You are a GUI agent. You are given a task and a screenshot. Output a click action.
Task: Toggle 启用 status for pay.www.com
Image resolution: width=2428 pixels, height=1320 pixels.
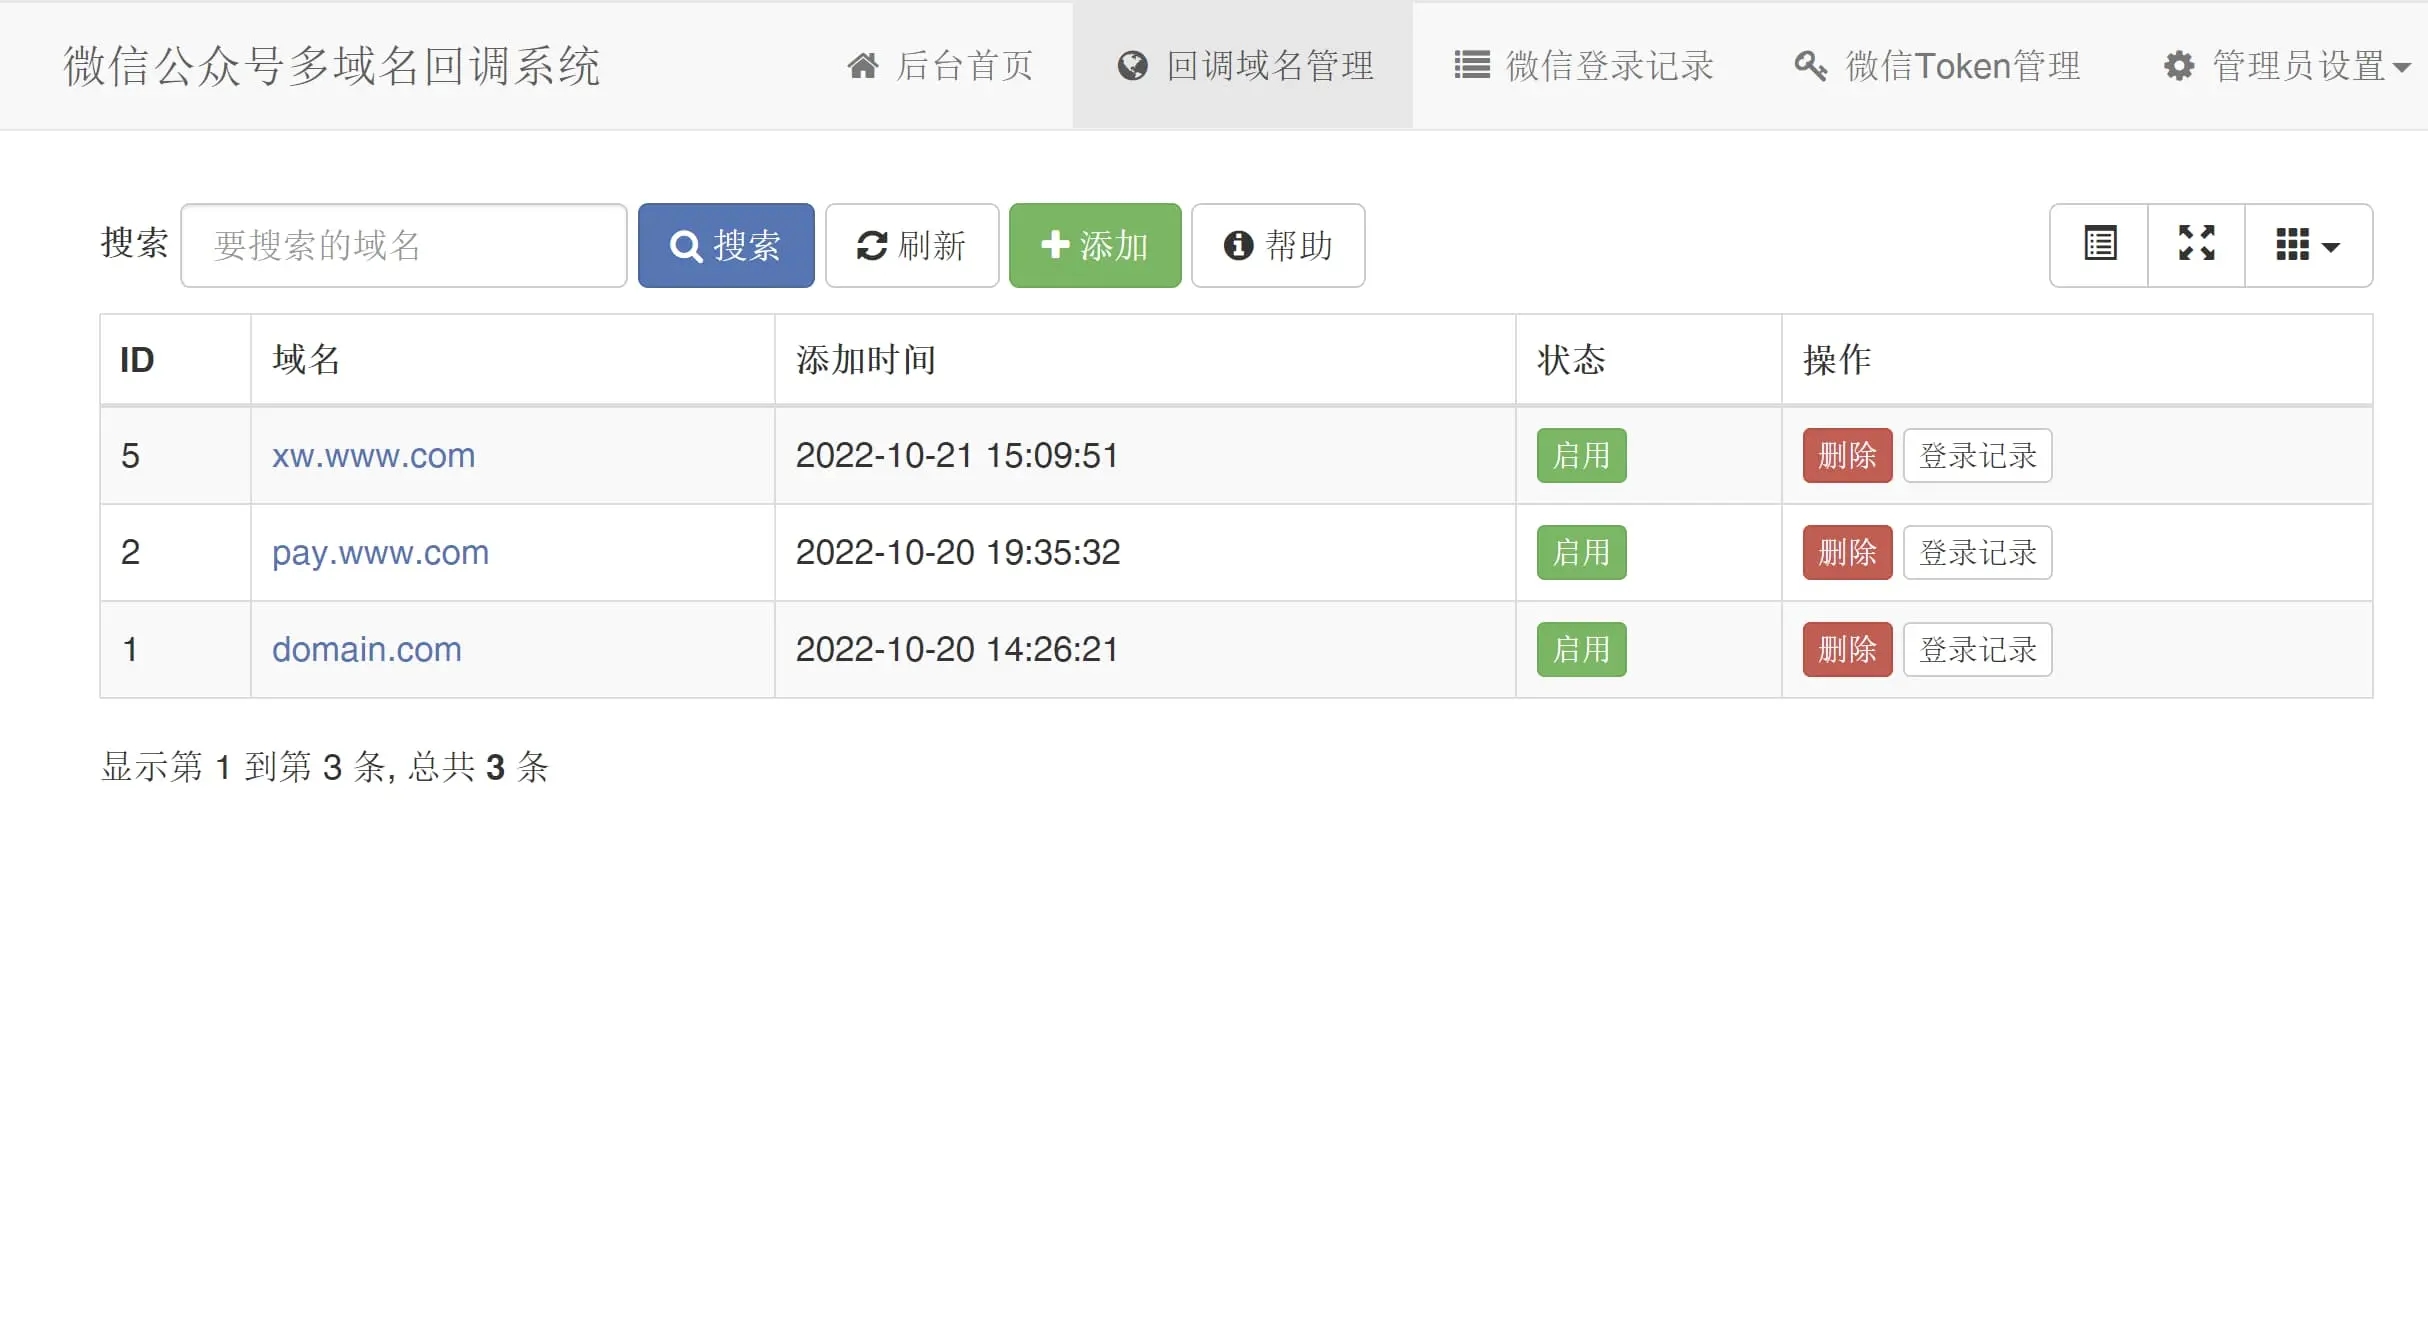tap(1580, 552)
